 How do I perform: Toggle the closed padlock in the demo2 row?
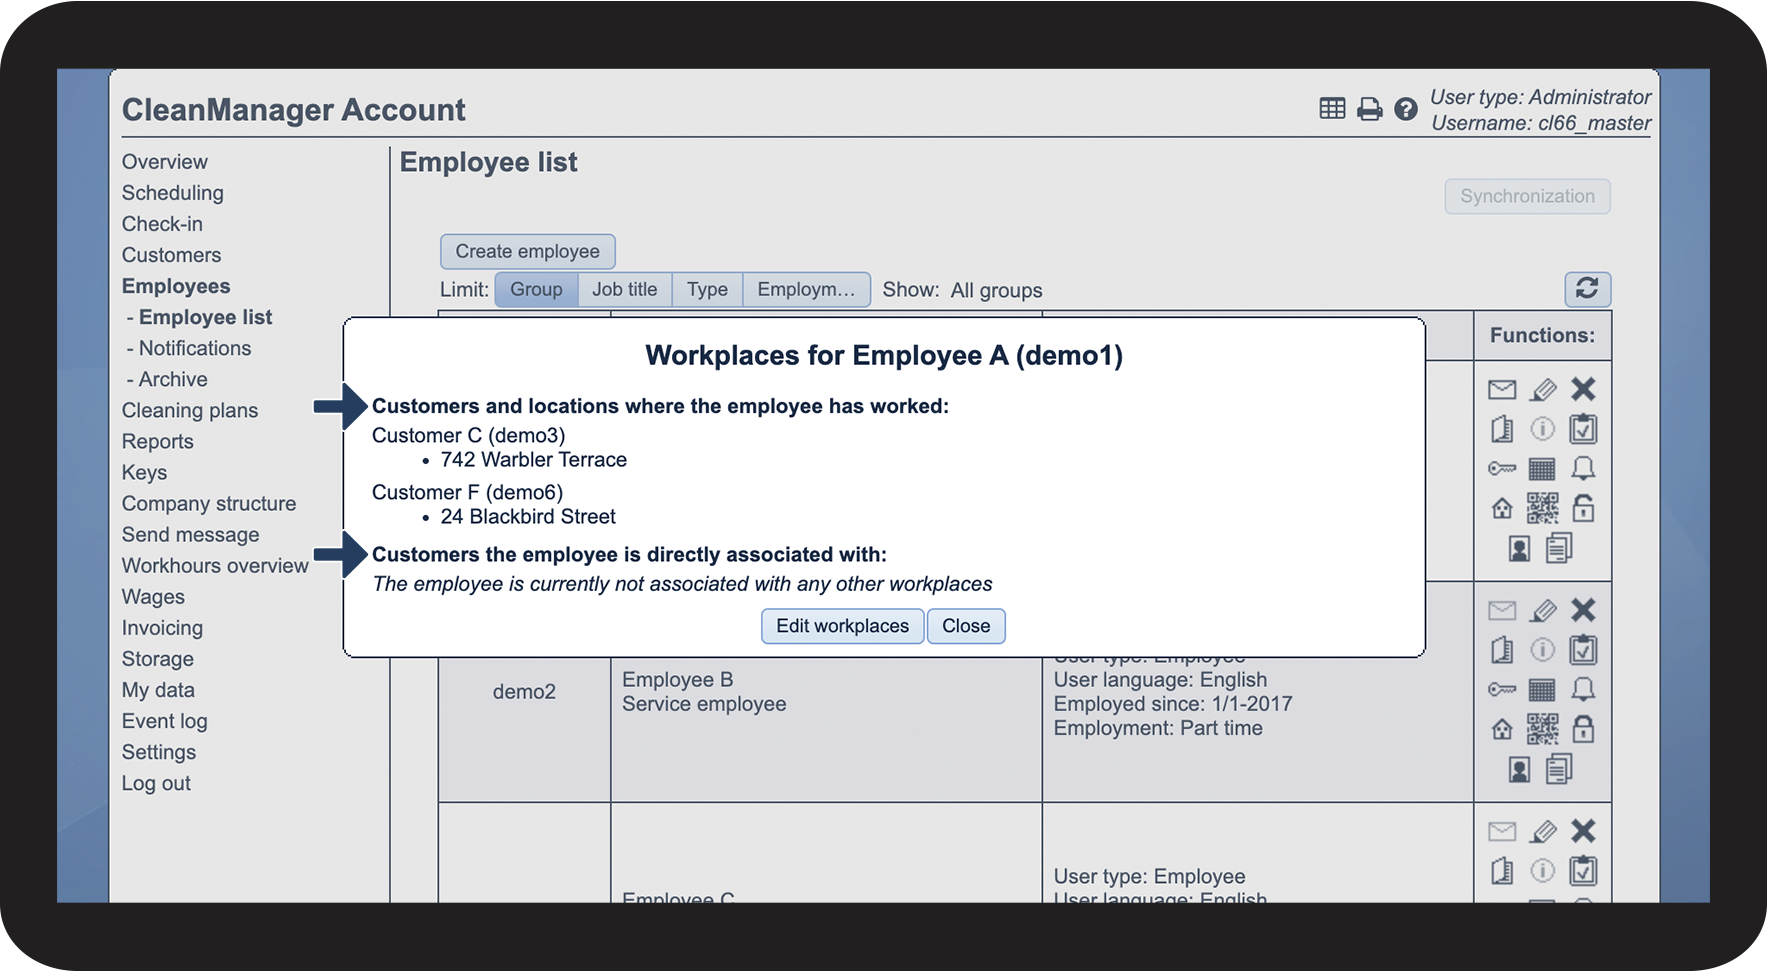coord(1583,729)
